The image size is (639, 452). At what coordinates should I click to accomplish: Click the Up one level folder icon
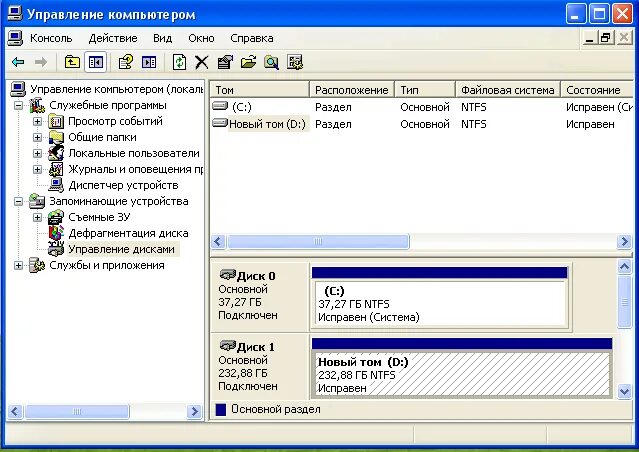click(x=72, y=62)
